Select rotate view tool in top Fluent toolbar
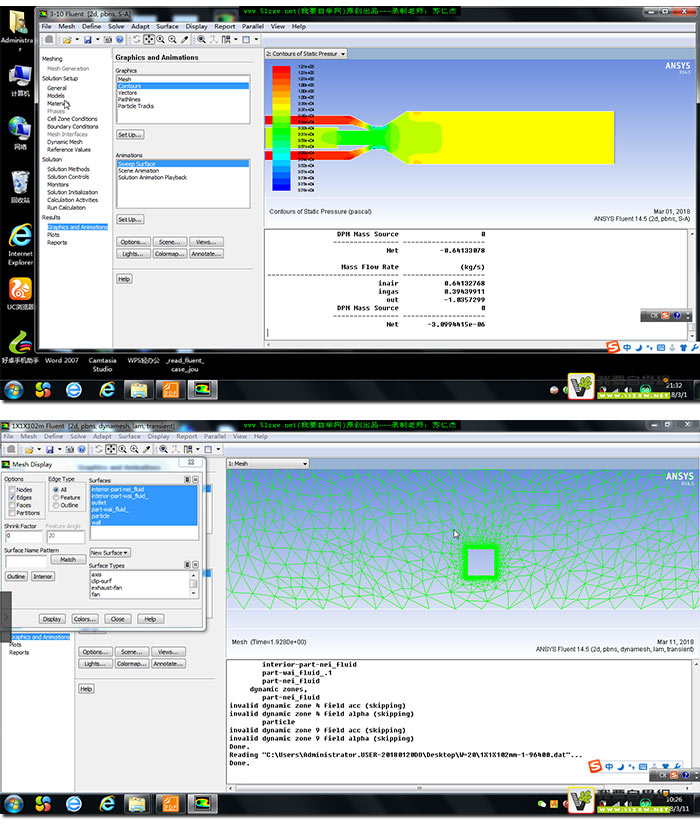This screenshot has height=827, width=700. (137, 40)
